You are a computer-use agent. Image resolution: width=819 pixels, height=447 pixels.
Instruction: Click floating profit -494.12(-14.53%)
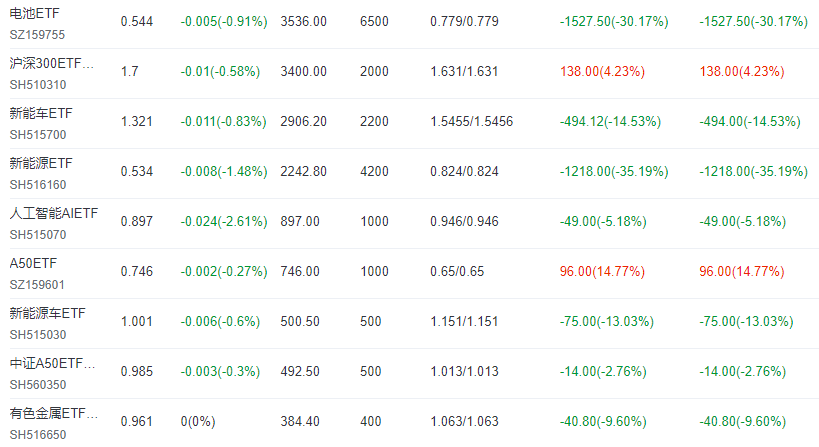[x=611, y=122]
